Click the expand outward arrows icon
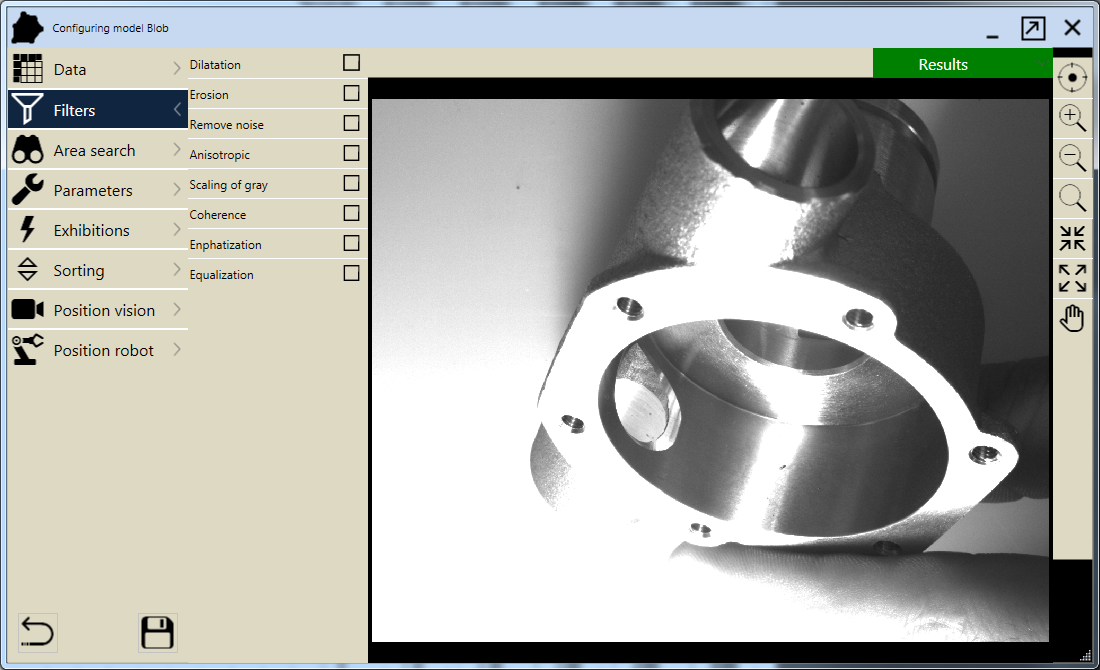 point(1072,278)
